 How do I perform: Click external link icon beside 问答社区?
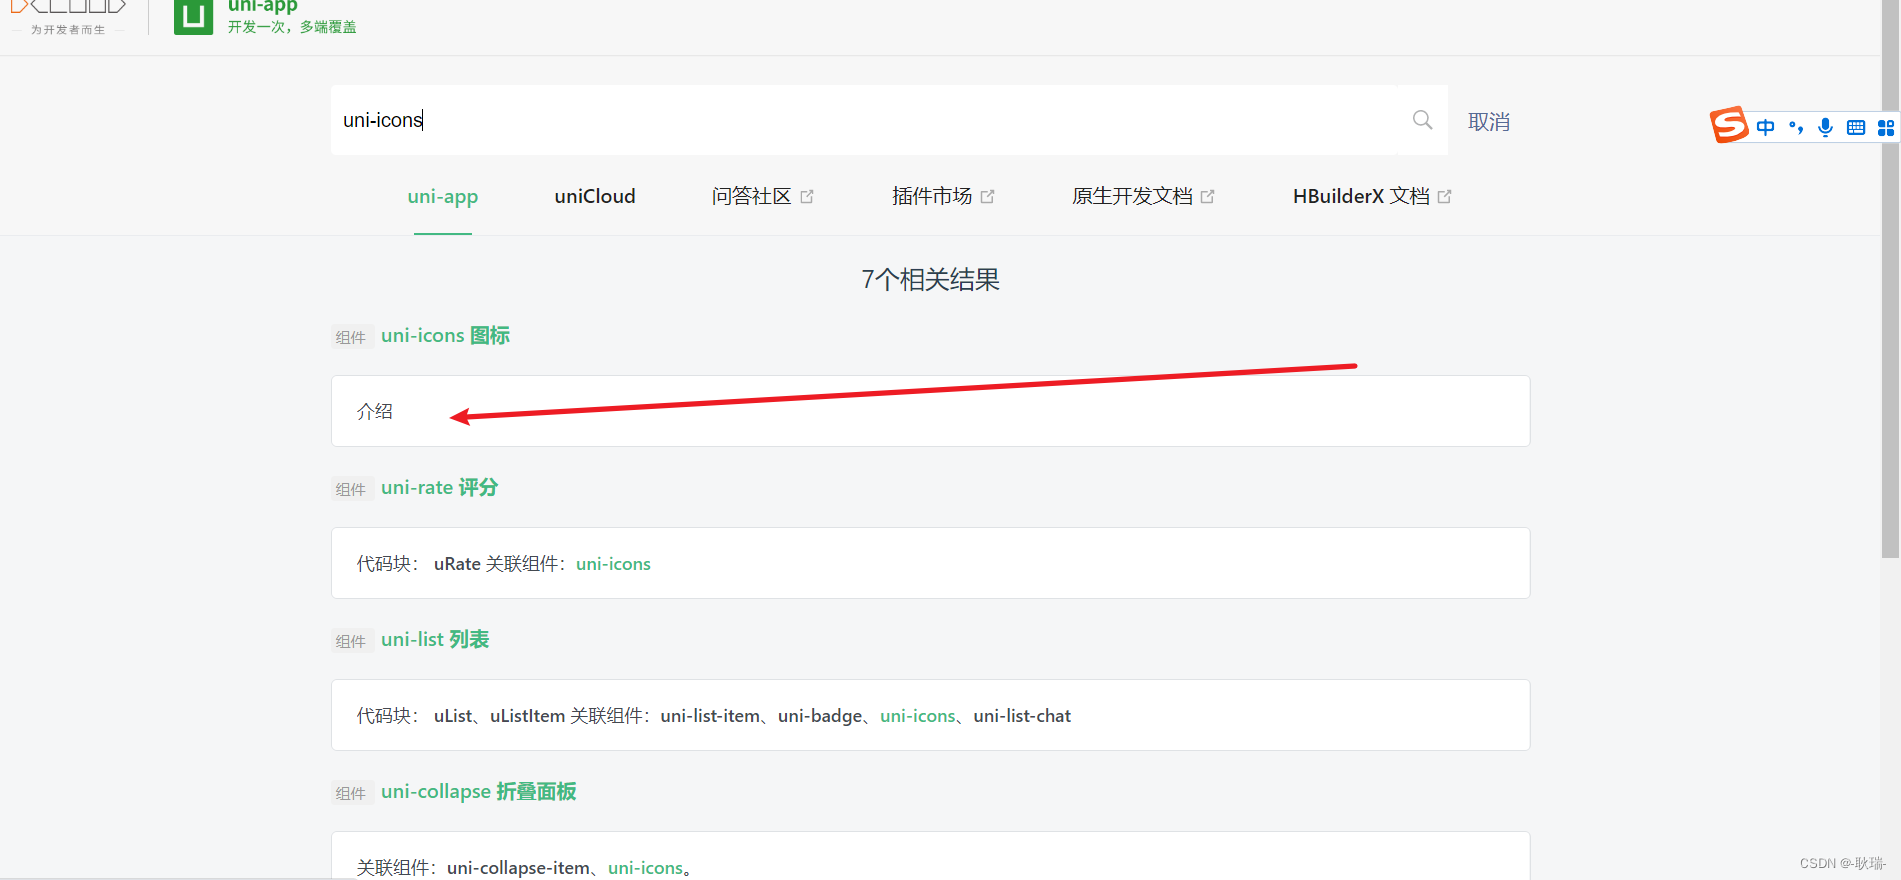click(807, 197)
